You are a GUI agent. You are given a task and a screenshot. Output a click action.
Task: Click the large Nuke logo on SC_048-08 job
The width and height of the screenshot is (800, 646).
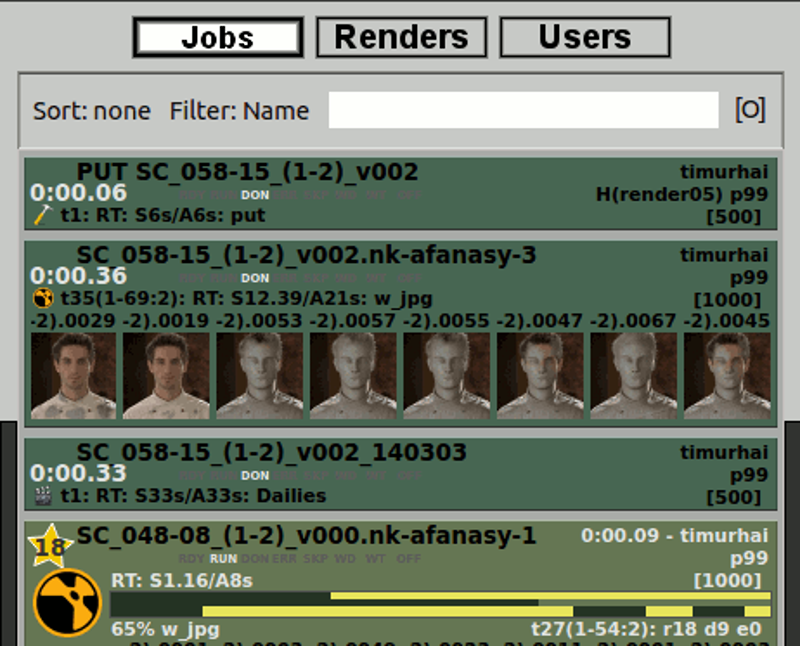point(67,601)
